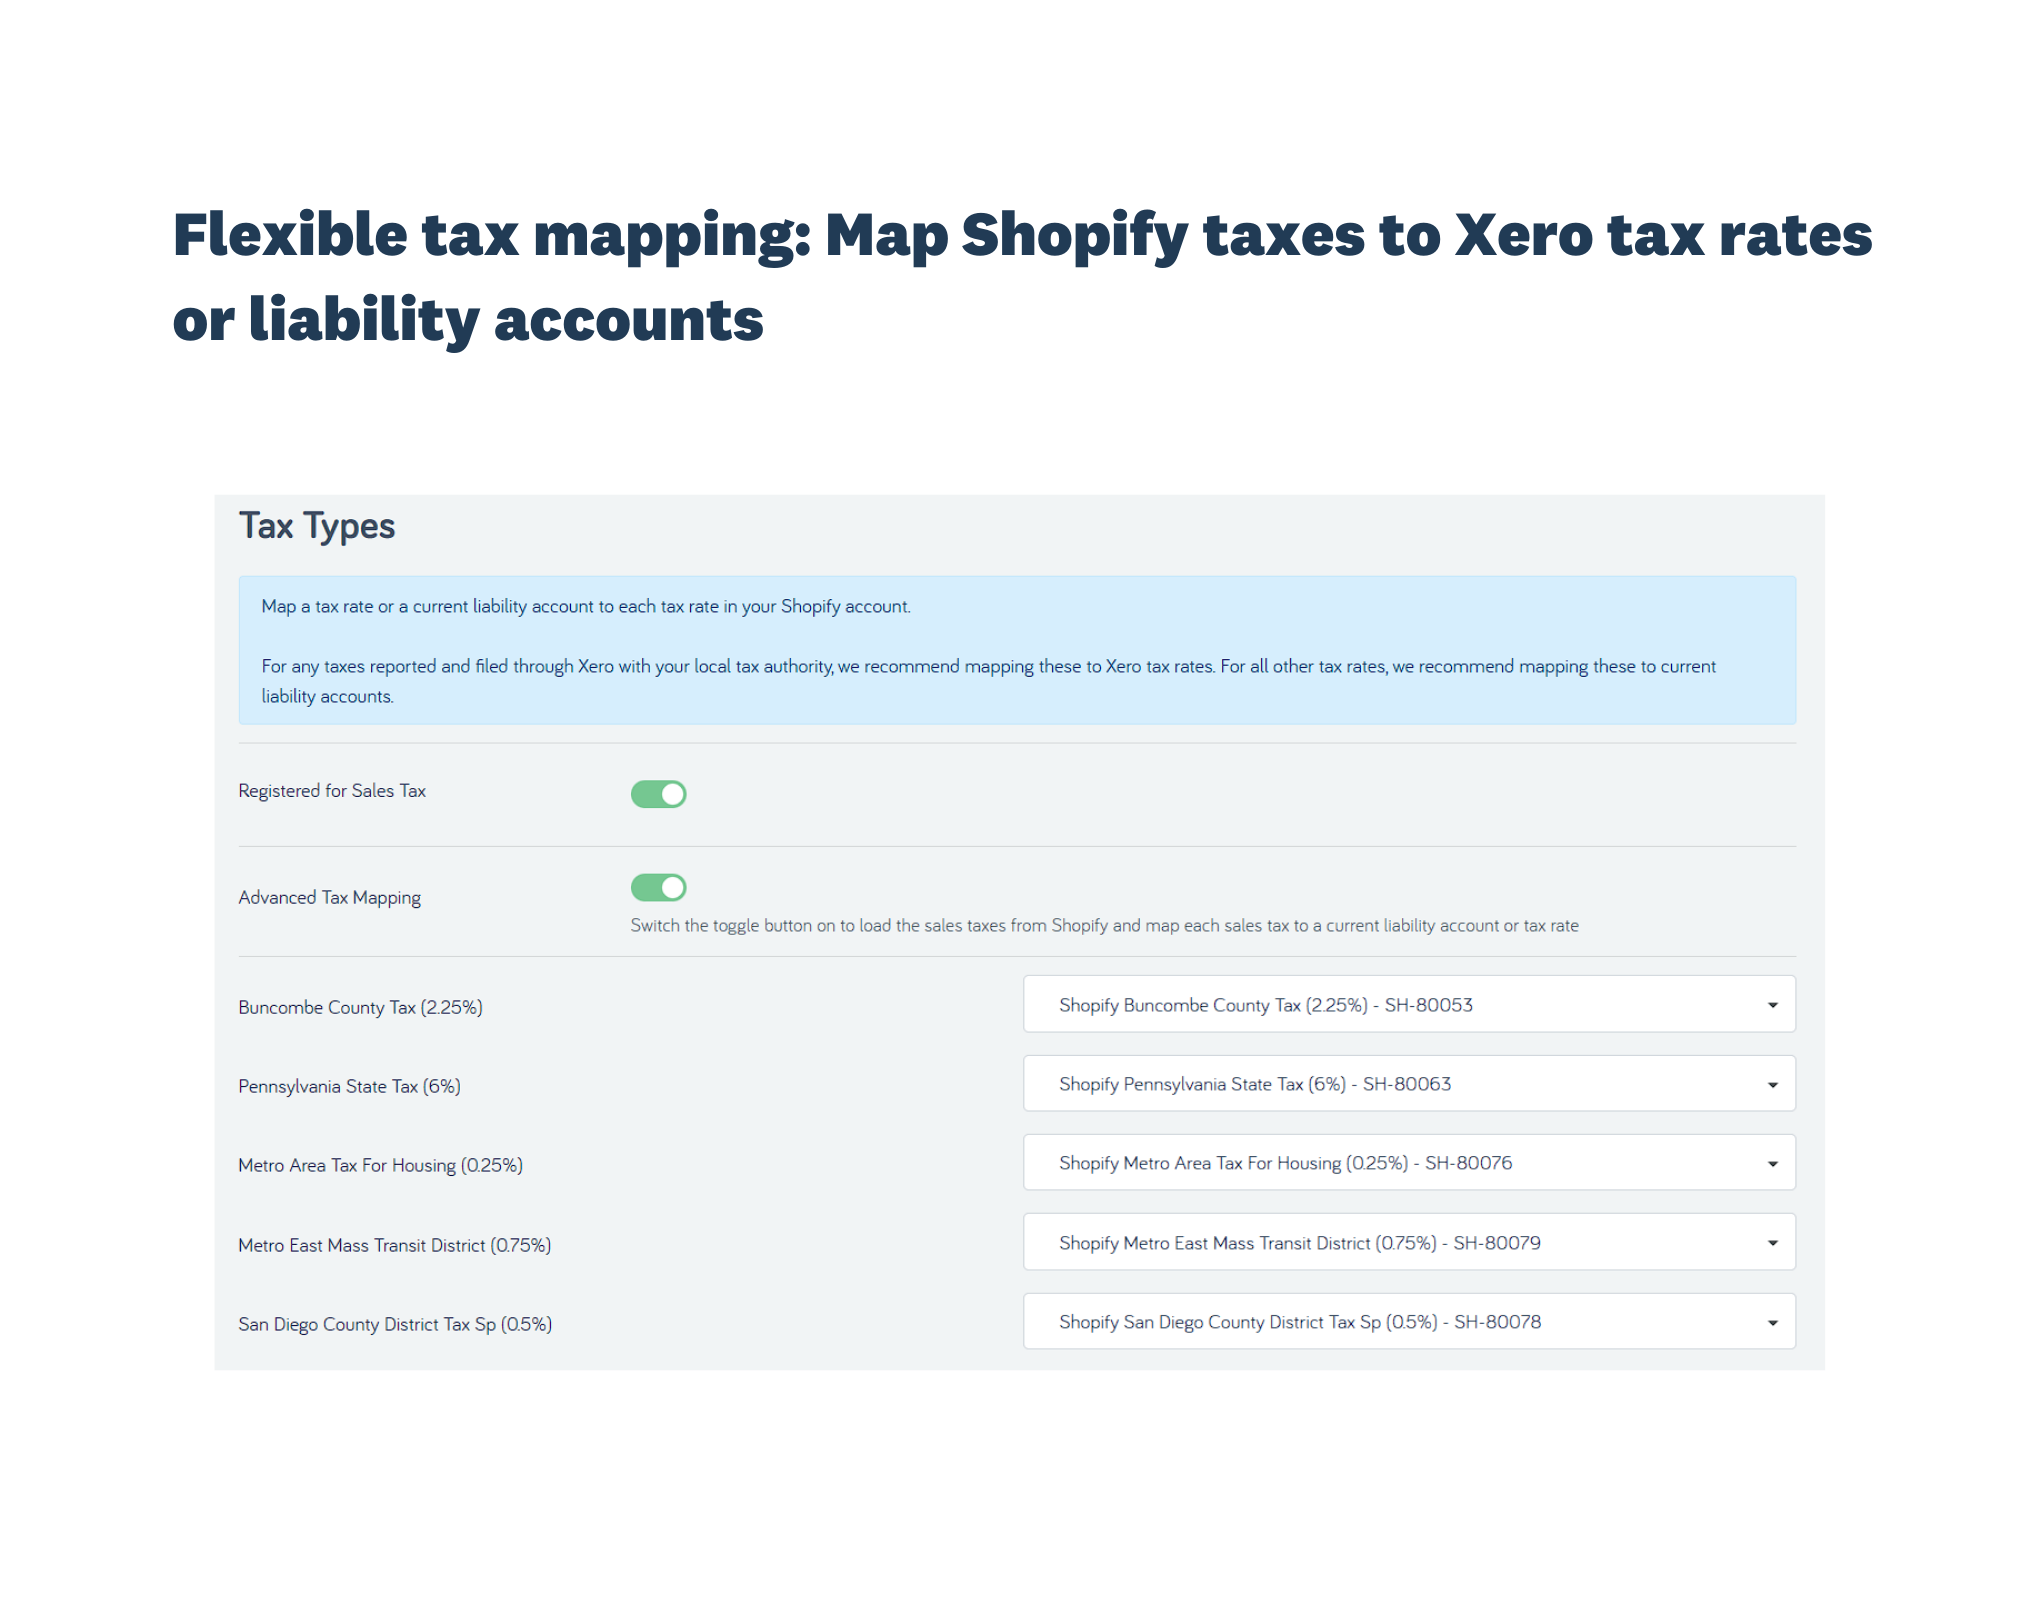Click the Buncombe County dropdown chevron arrow
This screenshot has width=2040, height=1620.
pyautogui.click(x=1772, y=1004)
